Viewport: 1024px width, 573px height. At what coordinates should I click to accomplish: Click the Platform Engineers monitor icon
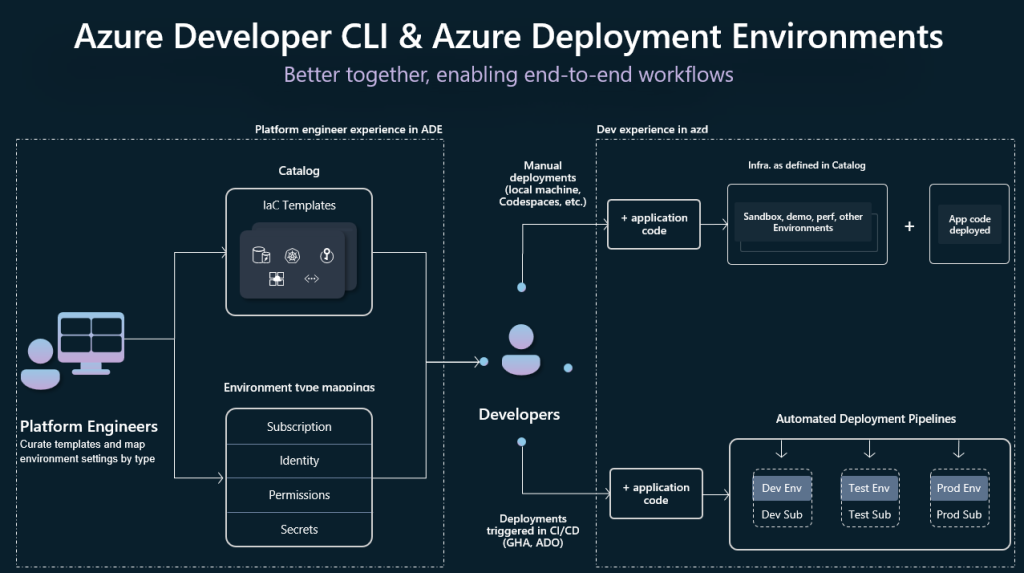pyautogui.click(x=91, y=343)
